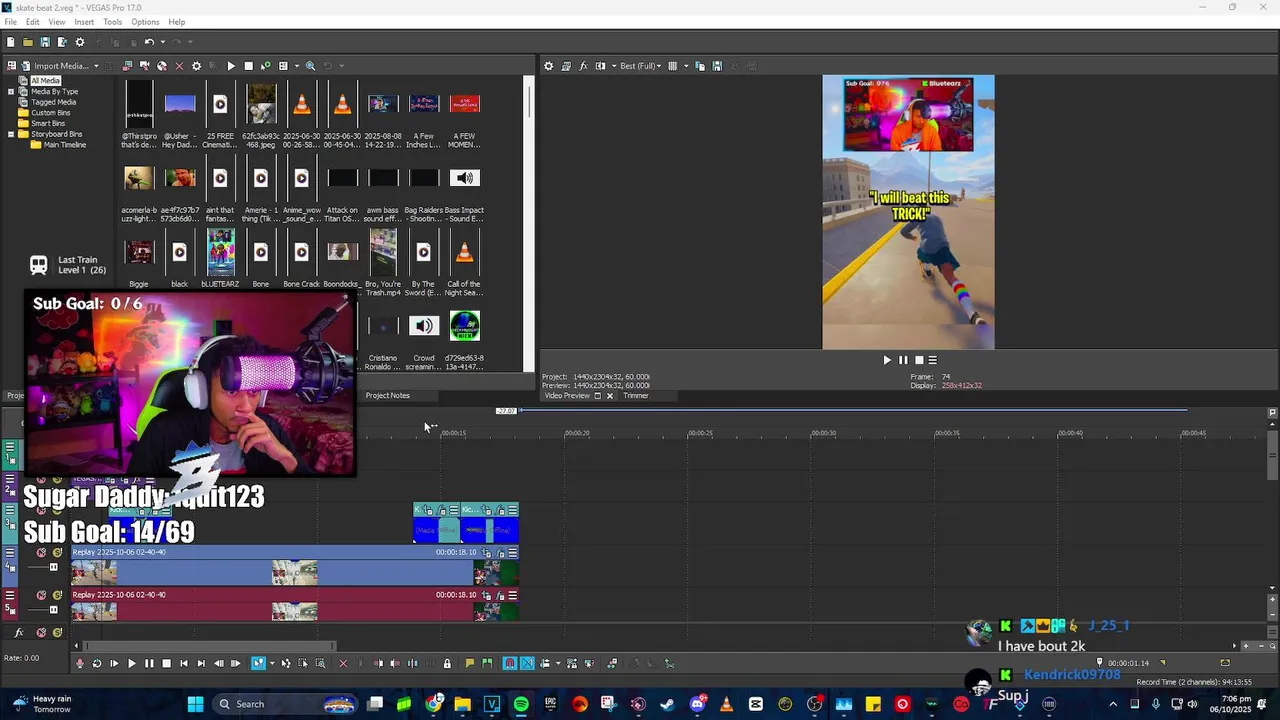
Task: Open the View menu
Action: 57,22
